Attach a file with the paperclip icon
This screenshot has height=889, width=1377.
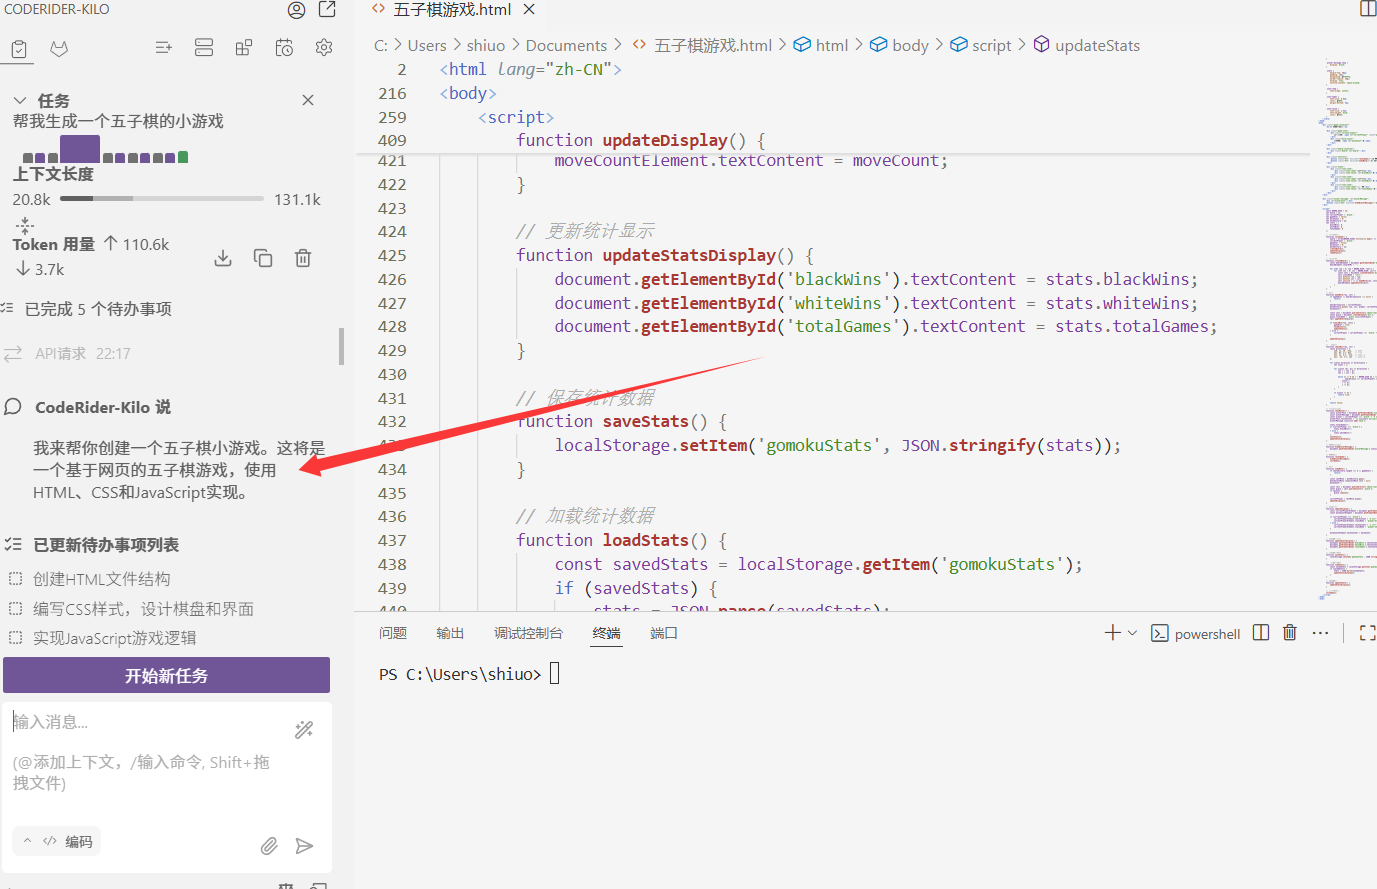coord(269,846)
